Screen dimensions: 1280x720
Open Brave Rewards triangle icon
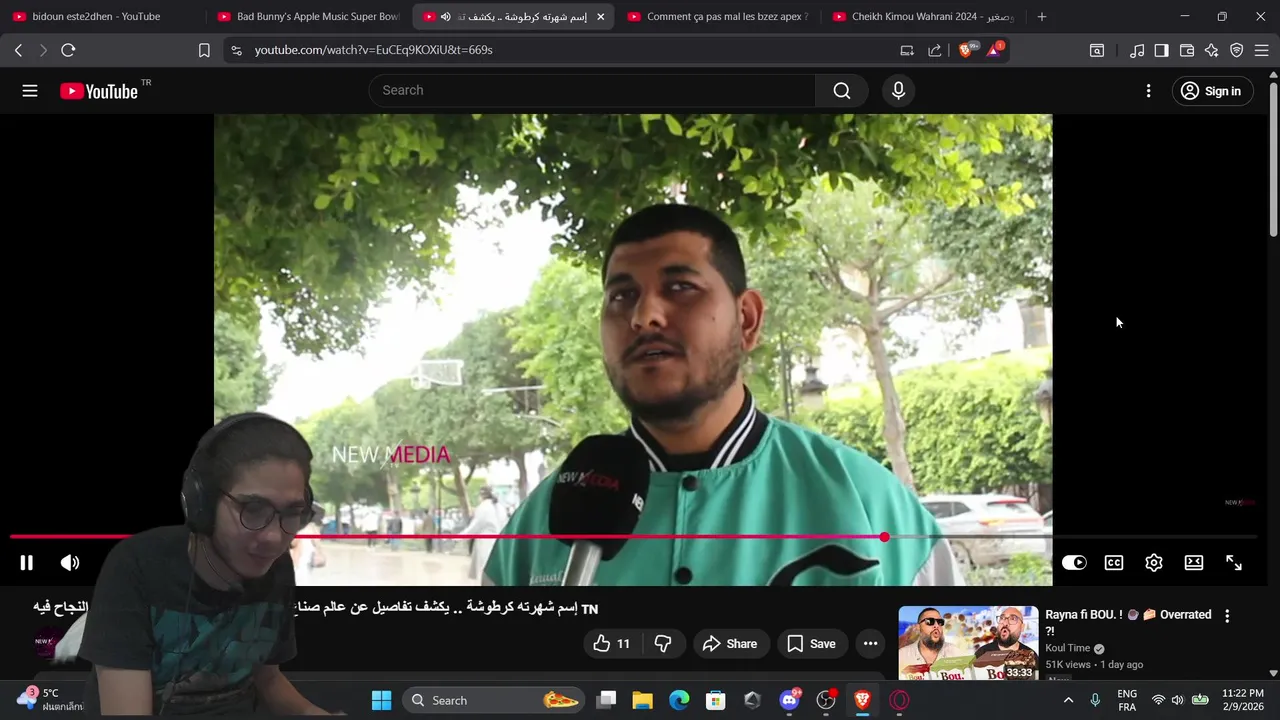(x=995, y=50)
